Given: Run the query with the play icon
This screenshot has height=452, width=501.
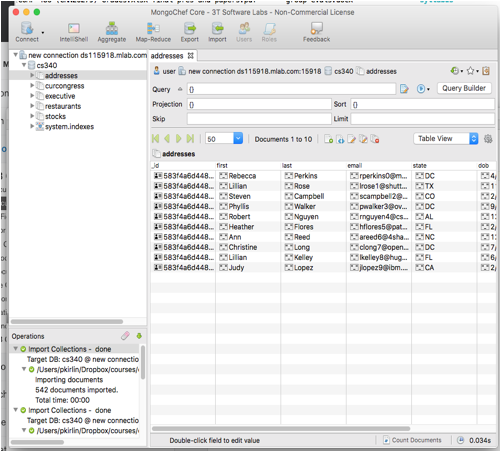Looking at the screenshot, I should (421, 89).
